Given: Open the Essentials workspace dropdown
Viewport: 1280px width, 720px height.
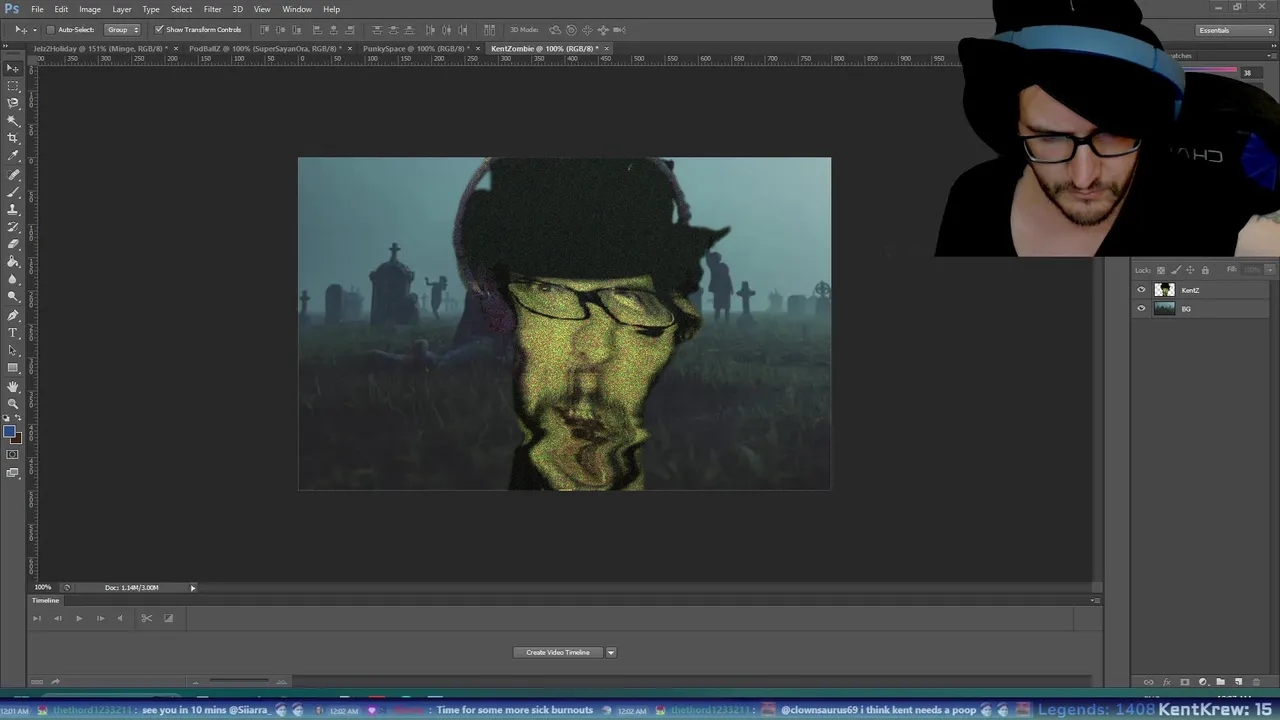Looking at the screenshot, I should pyautogui.click(x=1236, y=30).
